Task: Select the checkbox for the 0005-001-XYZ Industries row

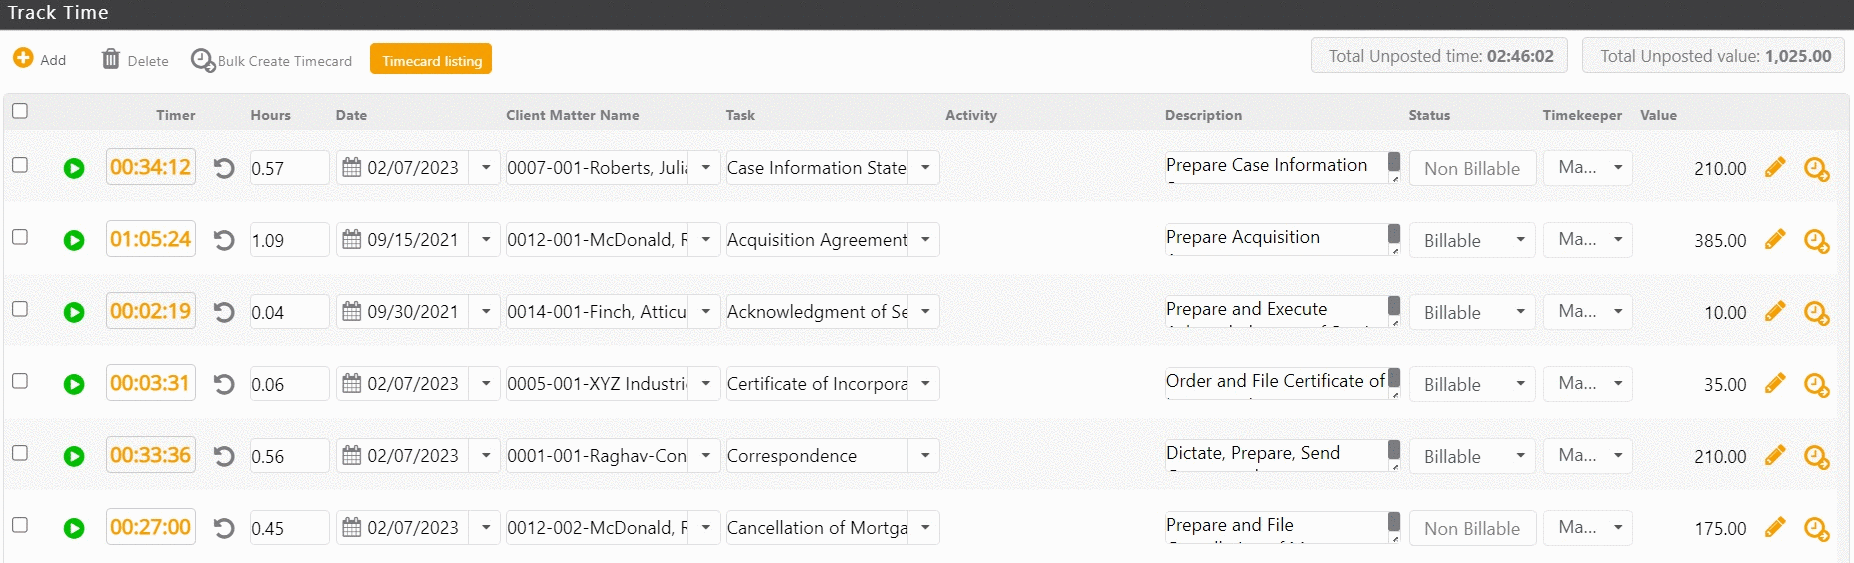Action: click(20, 381)
